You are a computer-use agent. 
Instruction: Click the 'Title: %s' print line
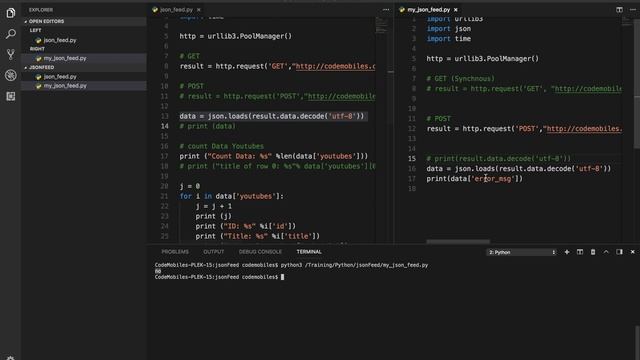click(x=258, y=236)
